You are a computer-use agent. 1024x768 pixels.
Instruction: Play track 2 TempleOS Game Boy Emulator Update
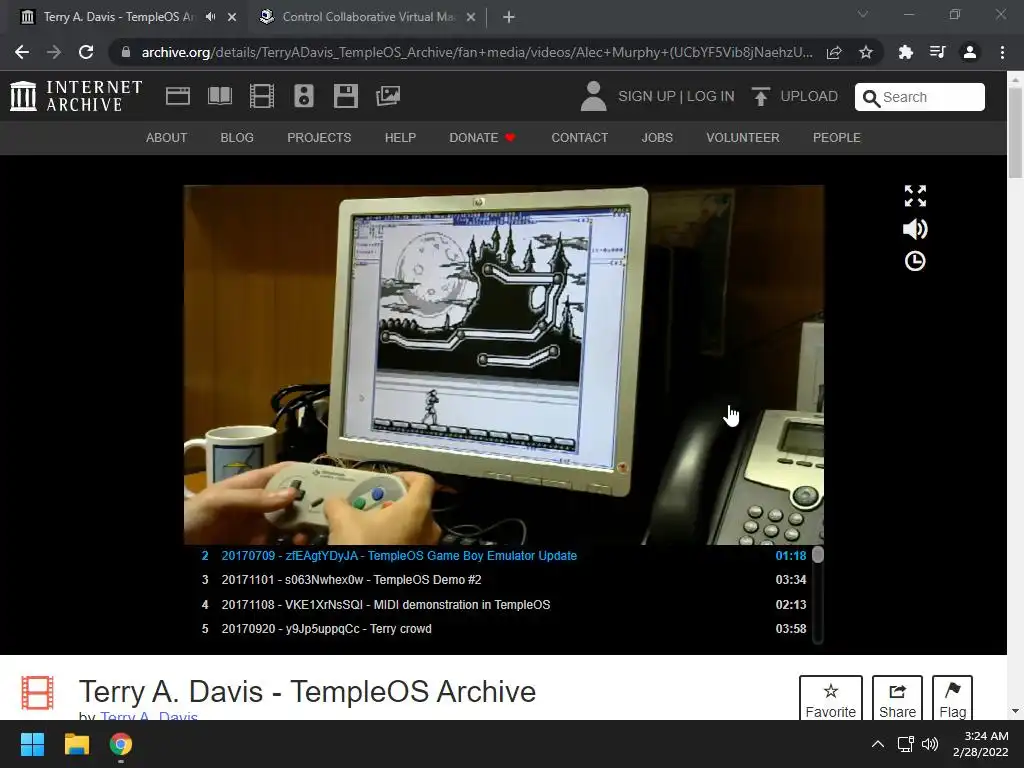pyautogui.click(x=504, y=556)
